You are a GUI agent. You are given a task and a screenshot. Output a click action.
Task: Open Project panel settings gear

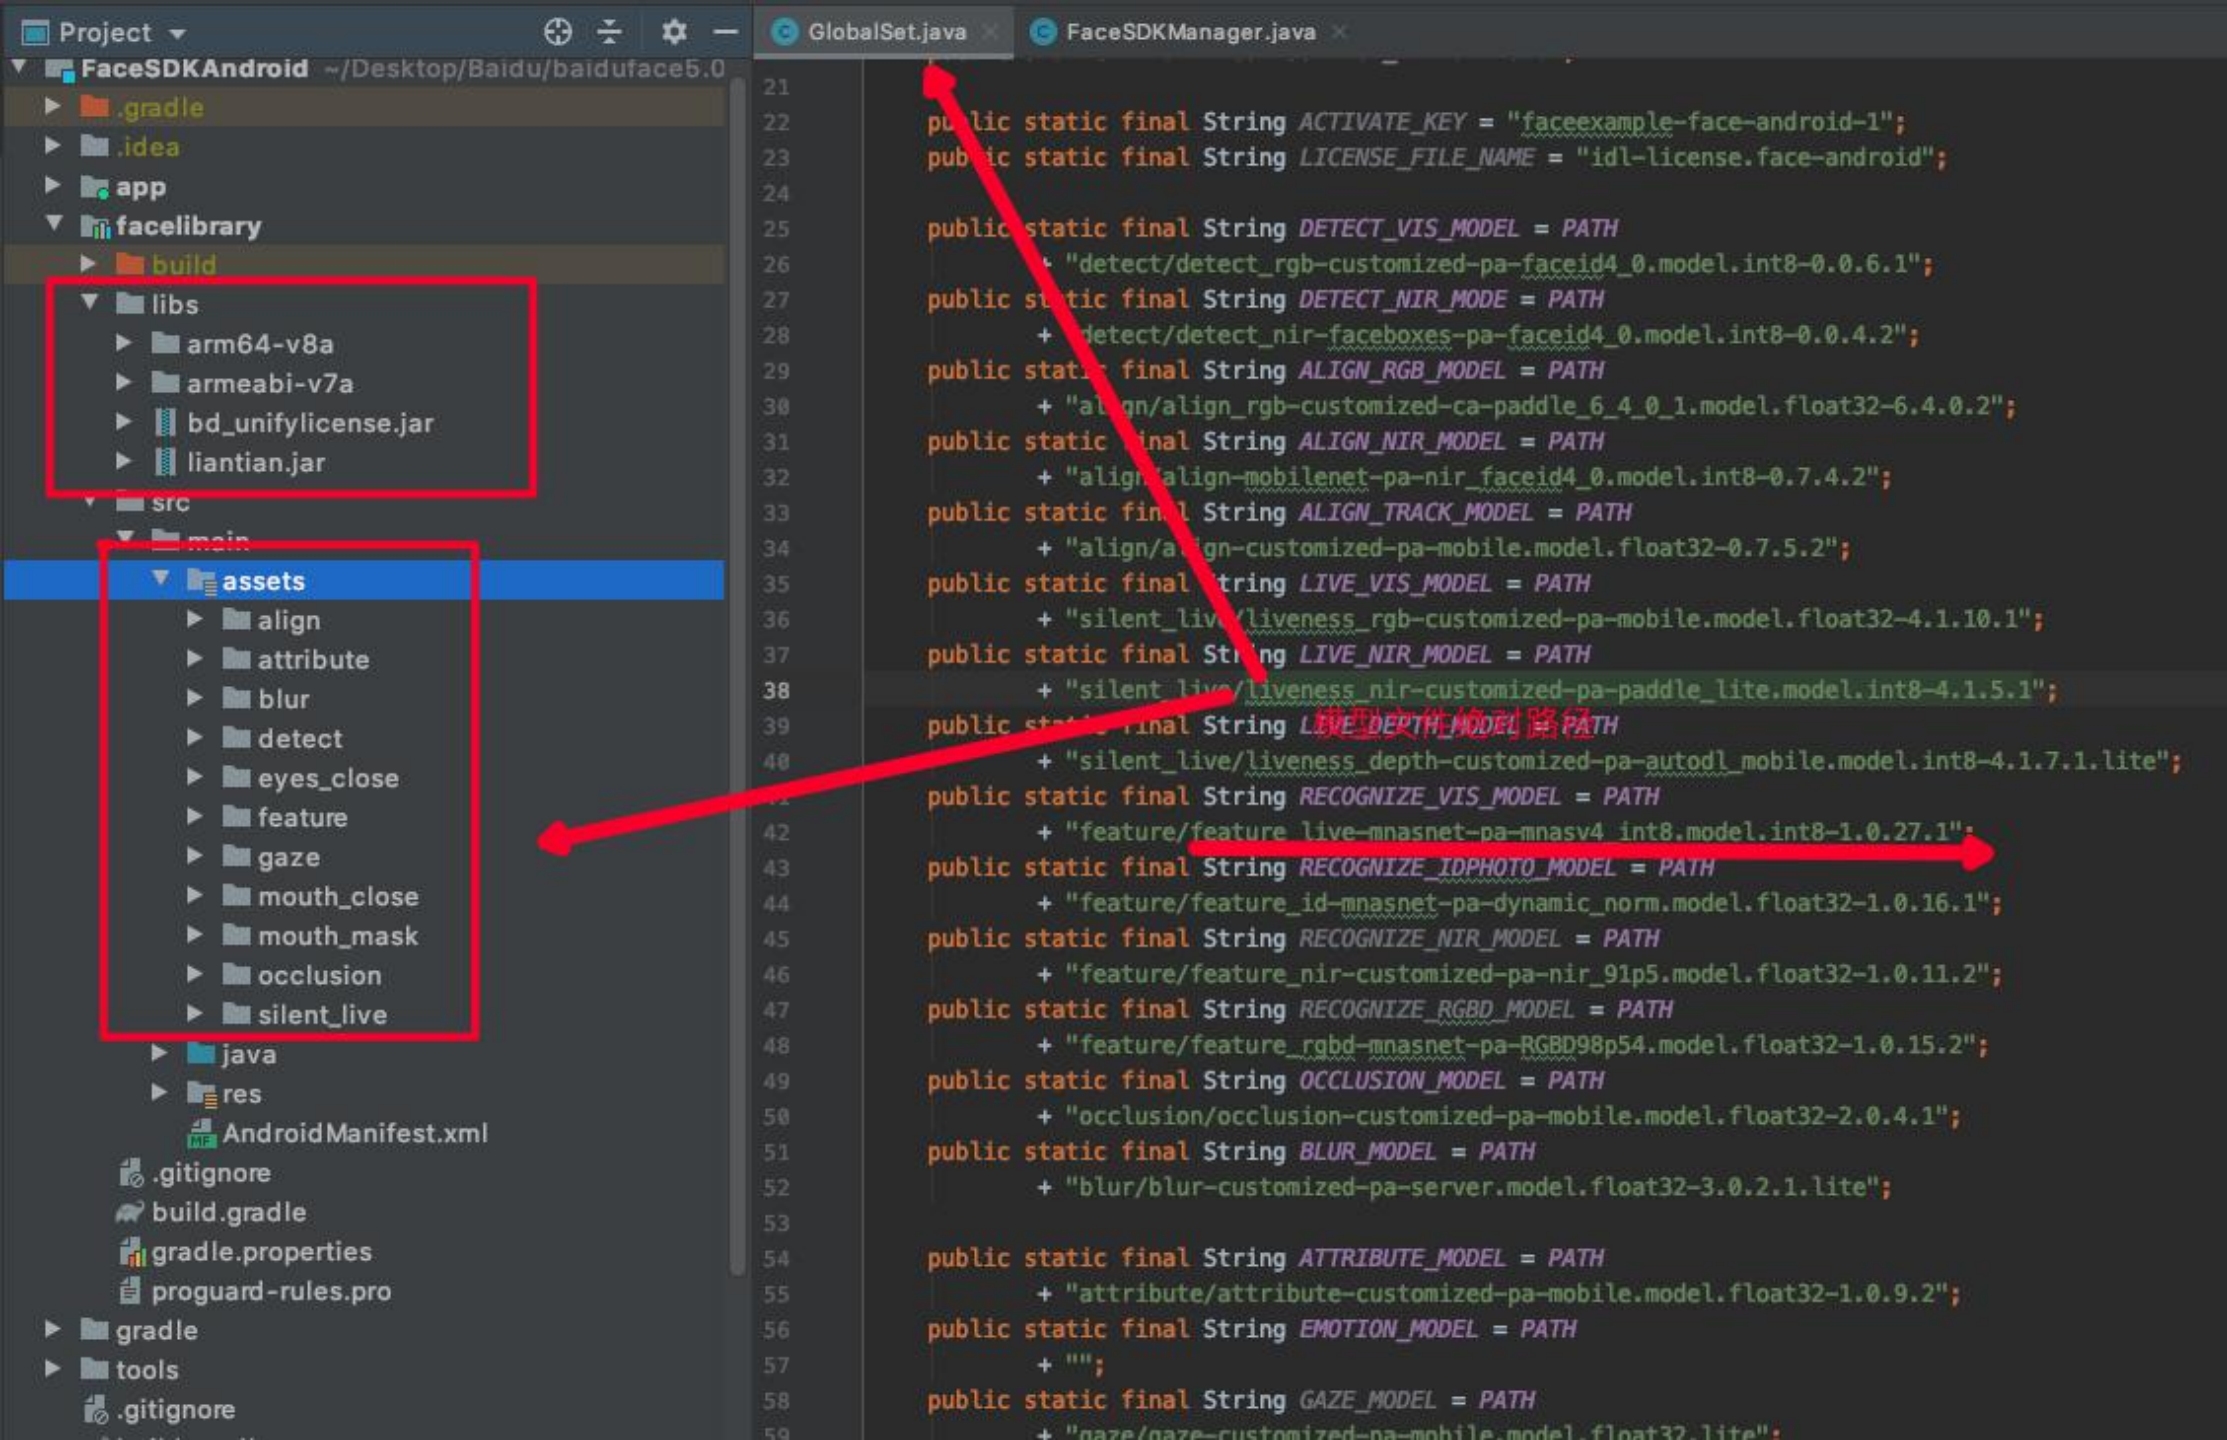pyautogui.click(x=674, y=32)
